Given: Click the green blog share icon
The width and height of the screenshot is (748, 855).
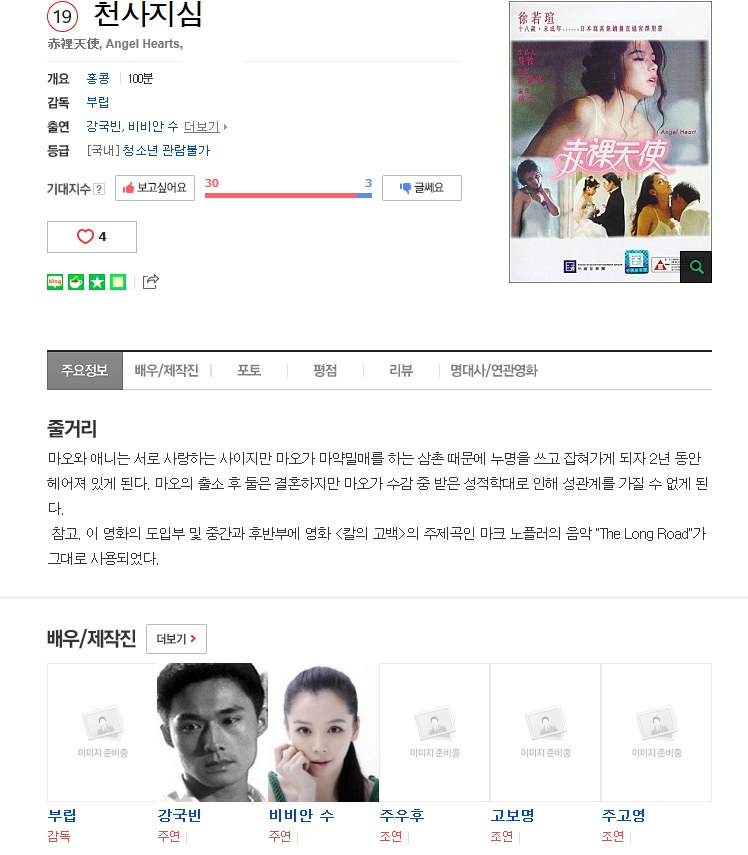Looking at the screenshot, I should tap(55, 282).
